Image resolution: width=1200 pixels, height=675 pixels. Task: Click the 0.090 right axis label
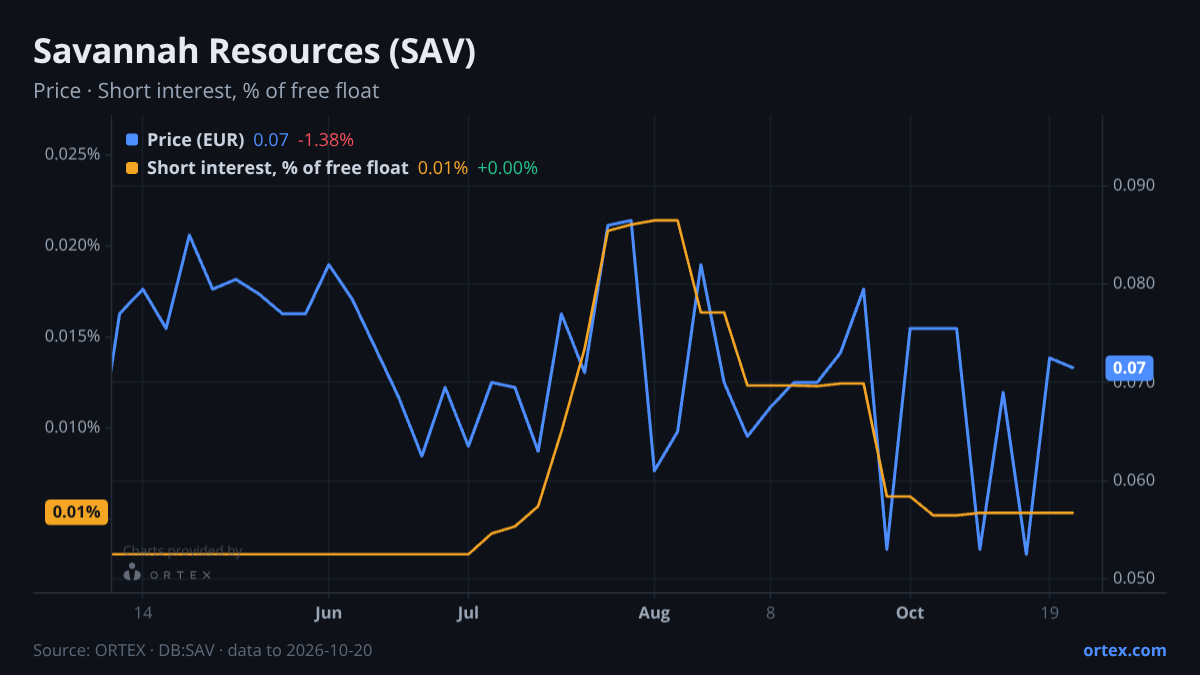click(x=1133, y=185)
